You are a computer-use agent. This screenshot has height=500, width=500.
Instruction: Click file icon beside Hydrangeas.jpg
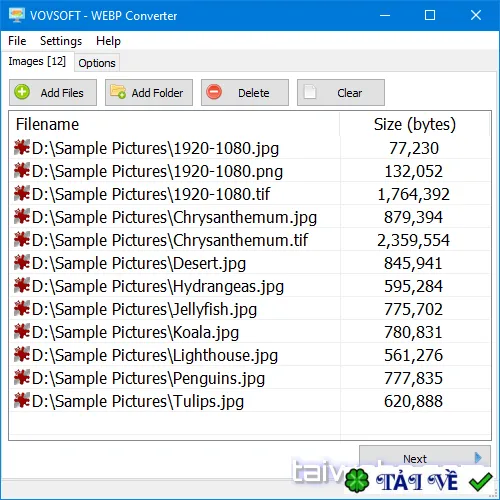[x=22, y=286]
